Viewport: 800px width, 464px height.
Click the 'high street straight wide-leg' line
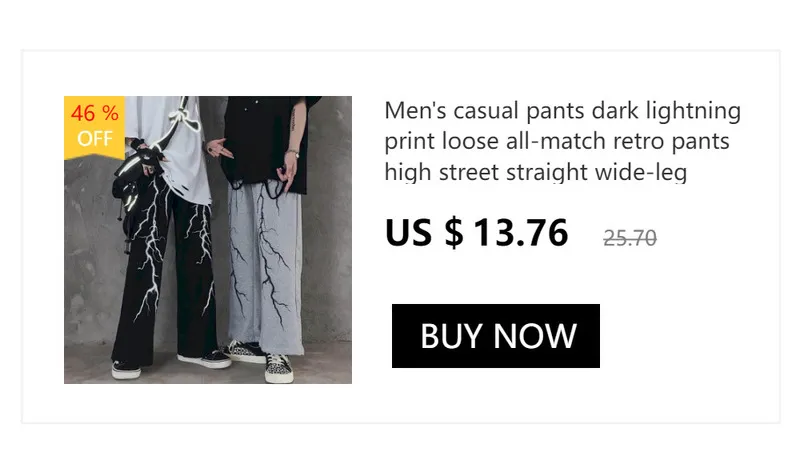(536, 172)
